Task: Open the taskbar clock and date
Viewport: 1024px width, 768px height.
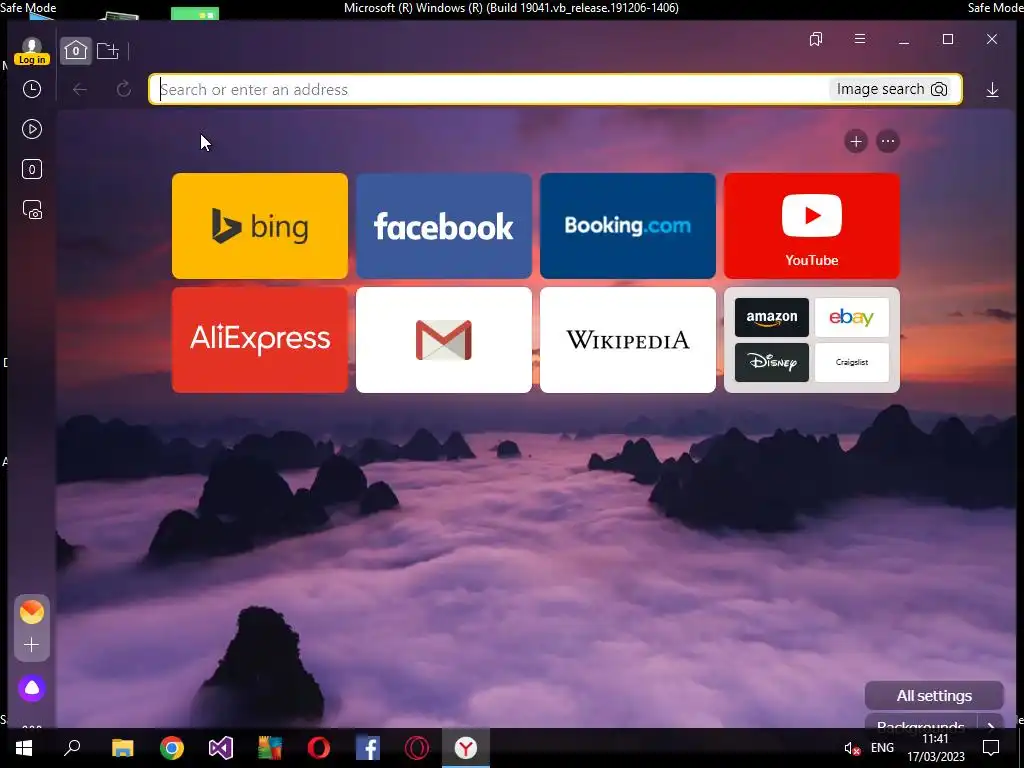Action: (x=935, y=748)
